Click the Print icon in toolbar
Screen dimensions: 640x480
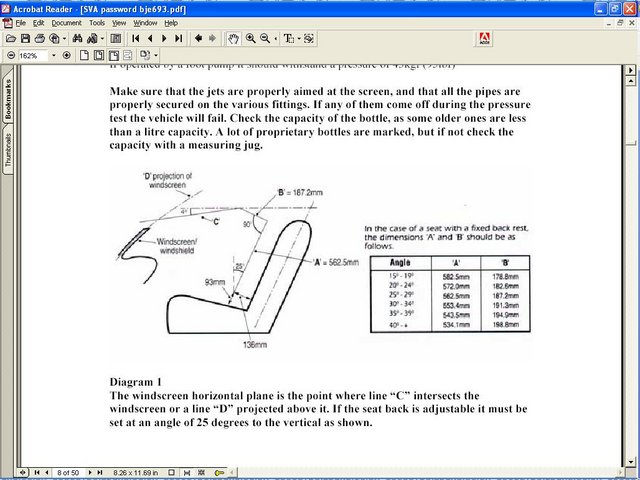pyautogui.click(x=43, y=38)
